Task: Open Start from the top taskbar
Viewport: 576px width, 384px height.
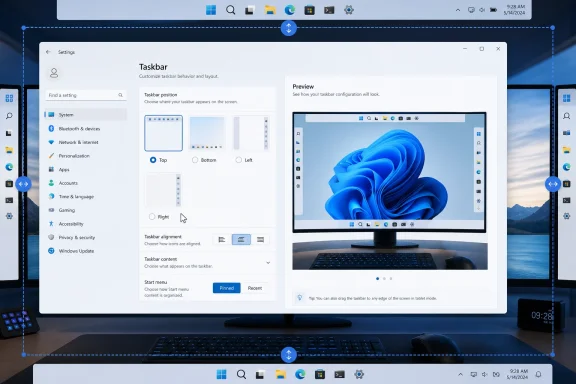Action: [211, 10]
